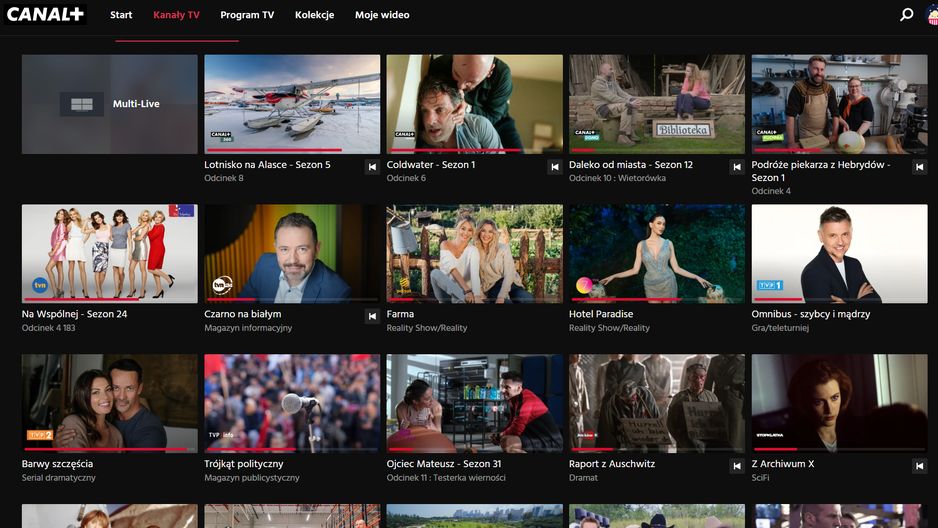The image size is (938, 528).
Task: Click Daleko od miasta - Sezon 12 title
Action: click(631, 164)
